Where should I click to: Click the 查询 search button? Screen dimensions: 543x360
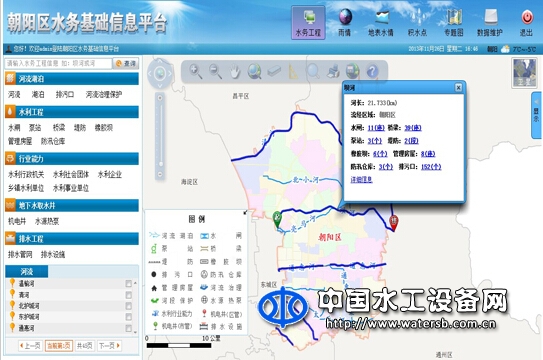click(126, 63)
